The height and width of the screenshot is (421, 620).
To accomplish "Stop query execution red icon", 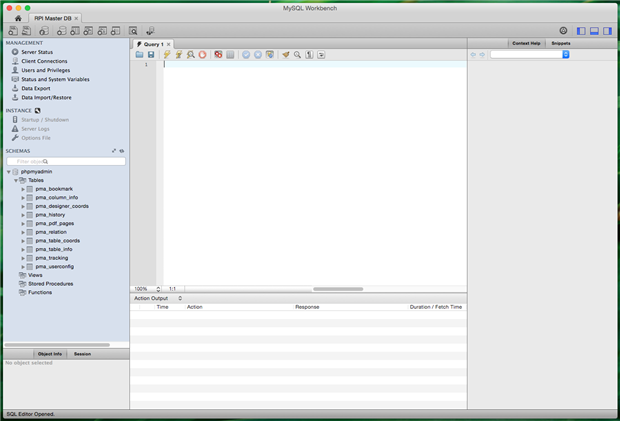I will pyautogui.click(x=202, y=55).
